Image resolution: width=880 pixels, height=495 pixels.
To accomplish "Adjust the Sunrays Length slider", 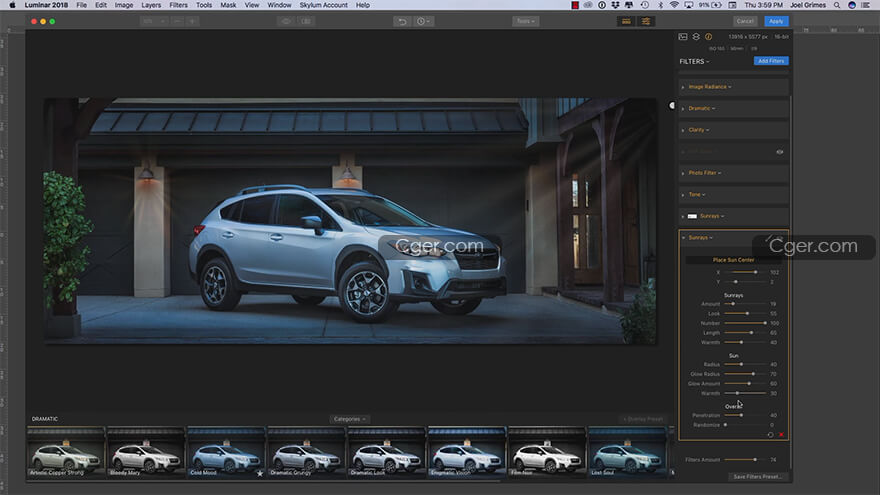I will (x=745, y=333).
